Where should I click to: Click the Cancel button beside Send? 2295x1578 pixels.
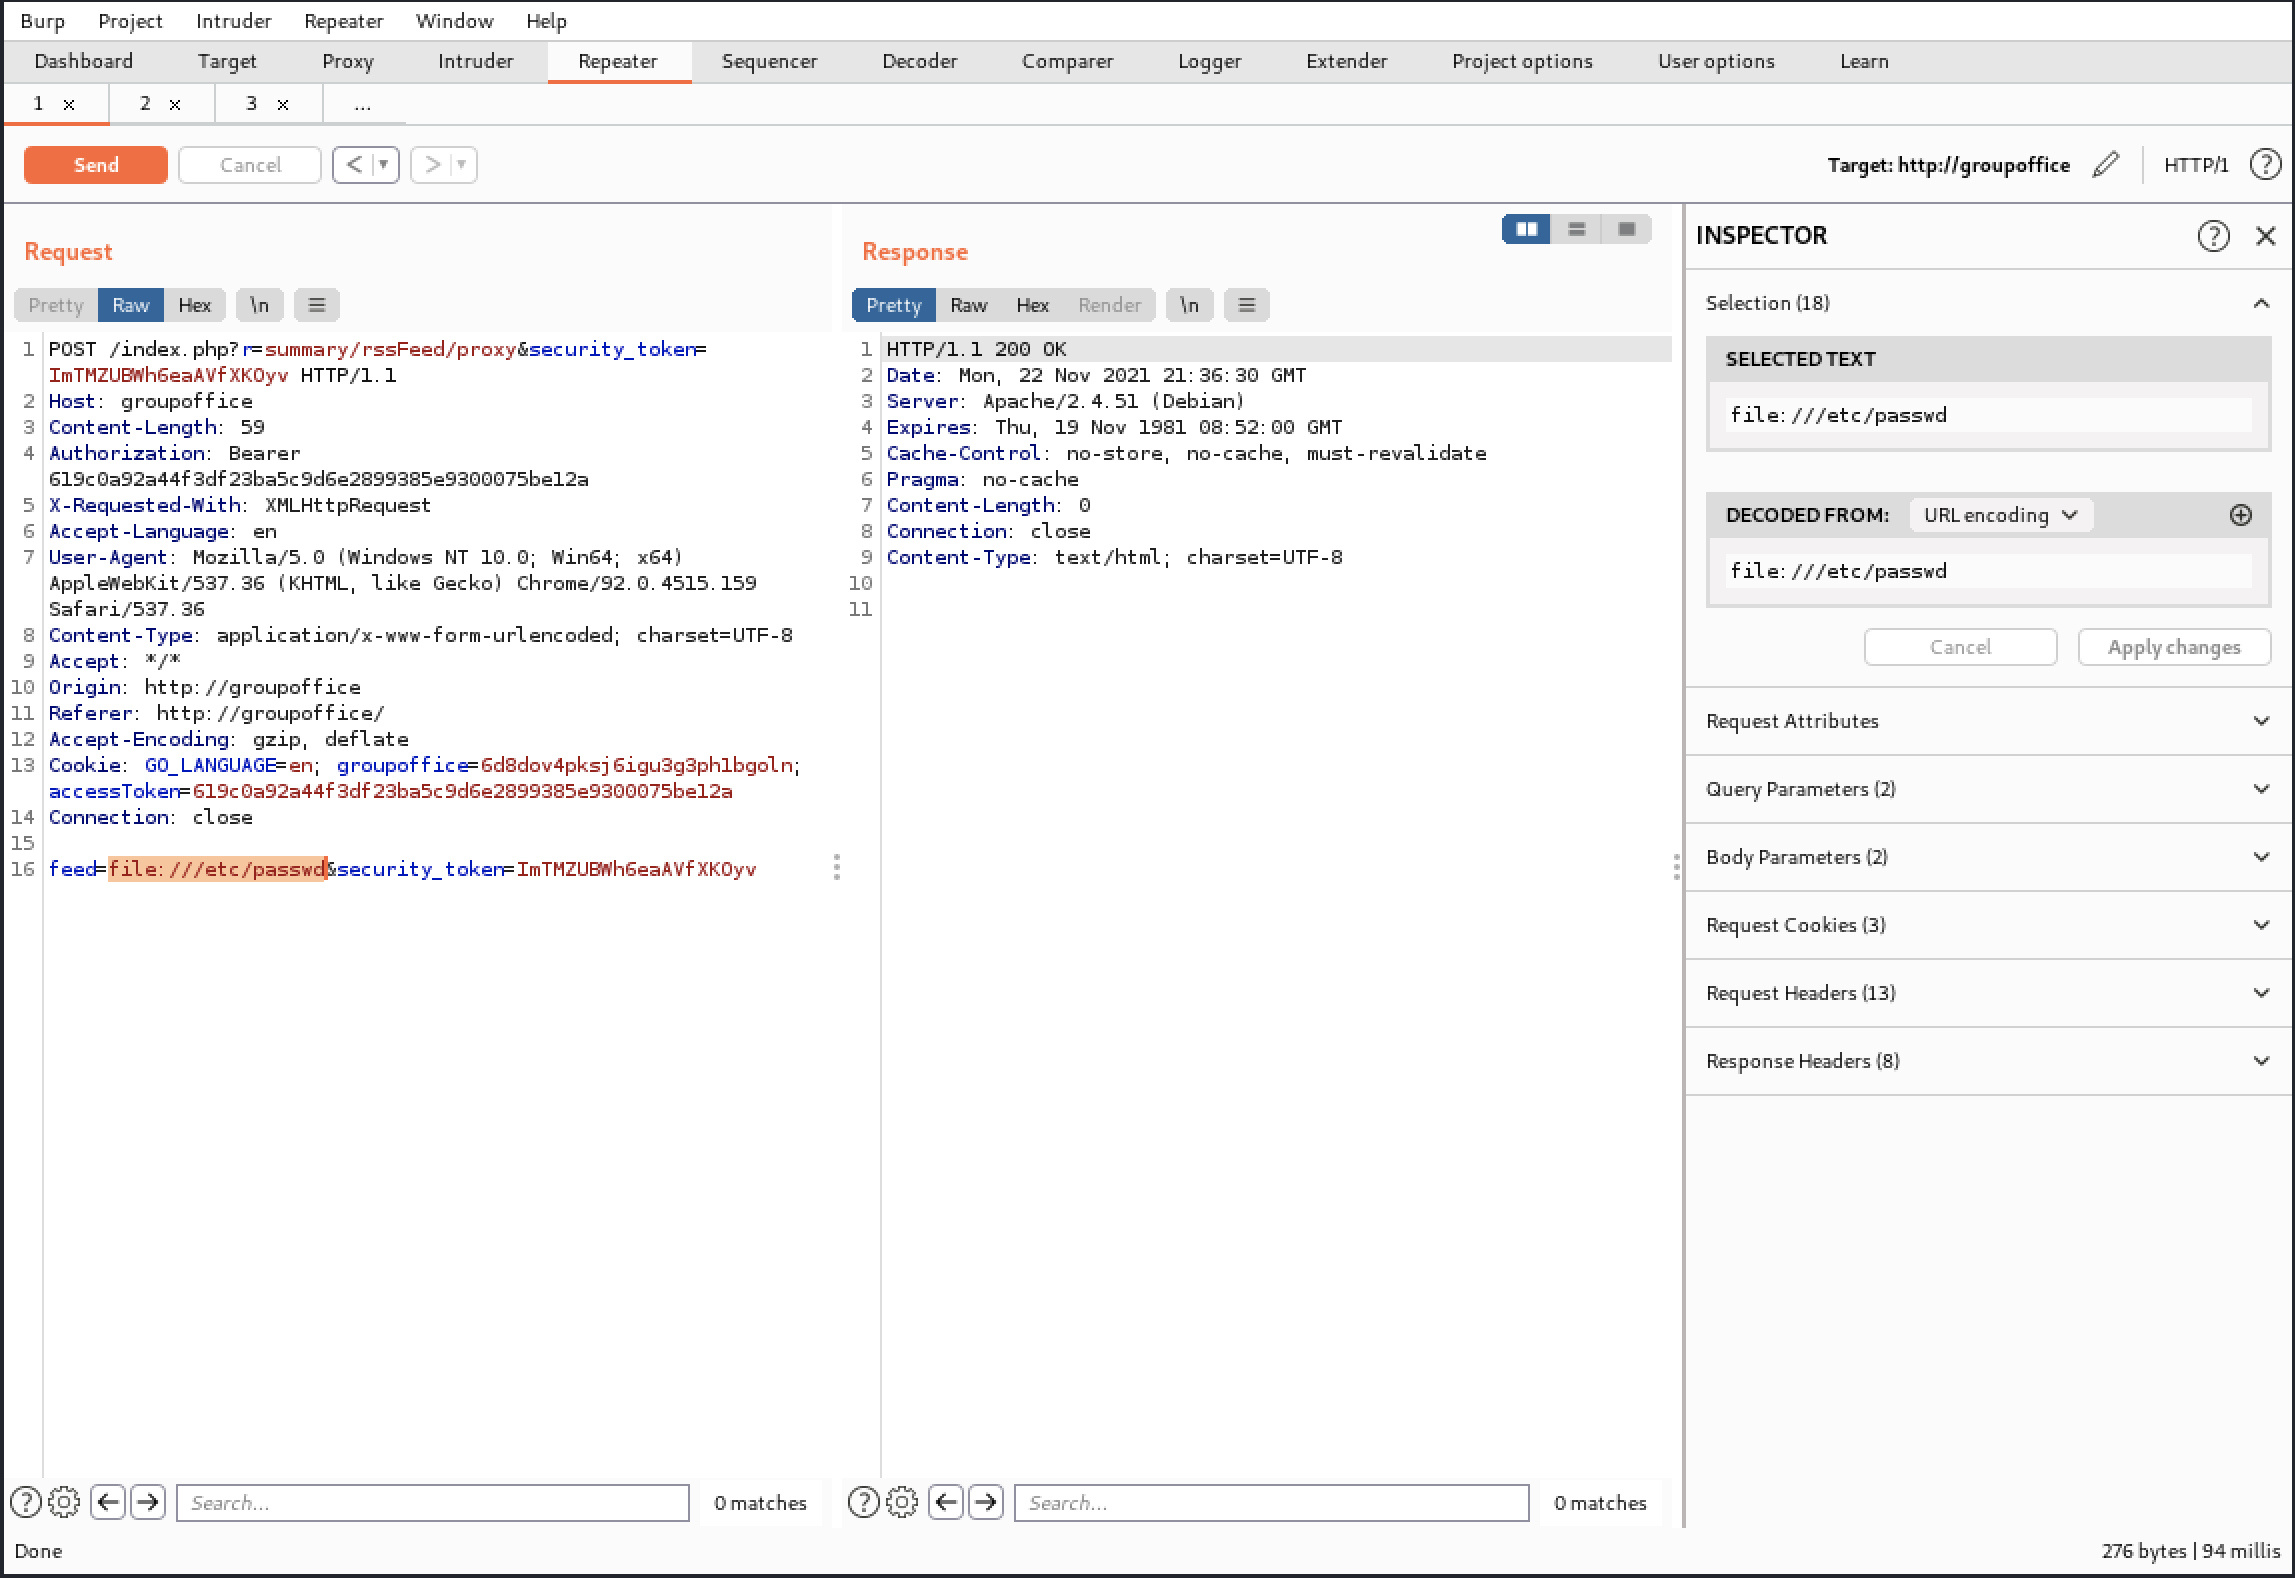pyautogui.click(x=250, y=165)
